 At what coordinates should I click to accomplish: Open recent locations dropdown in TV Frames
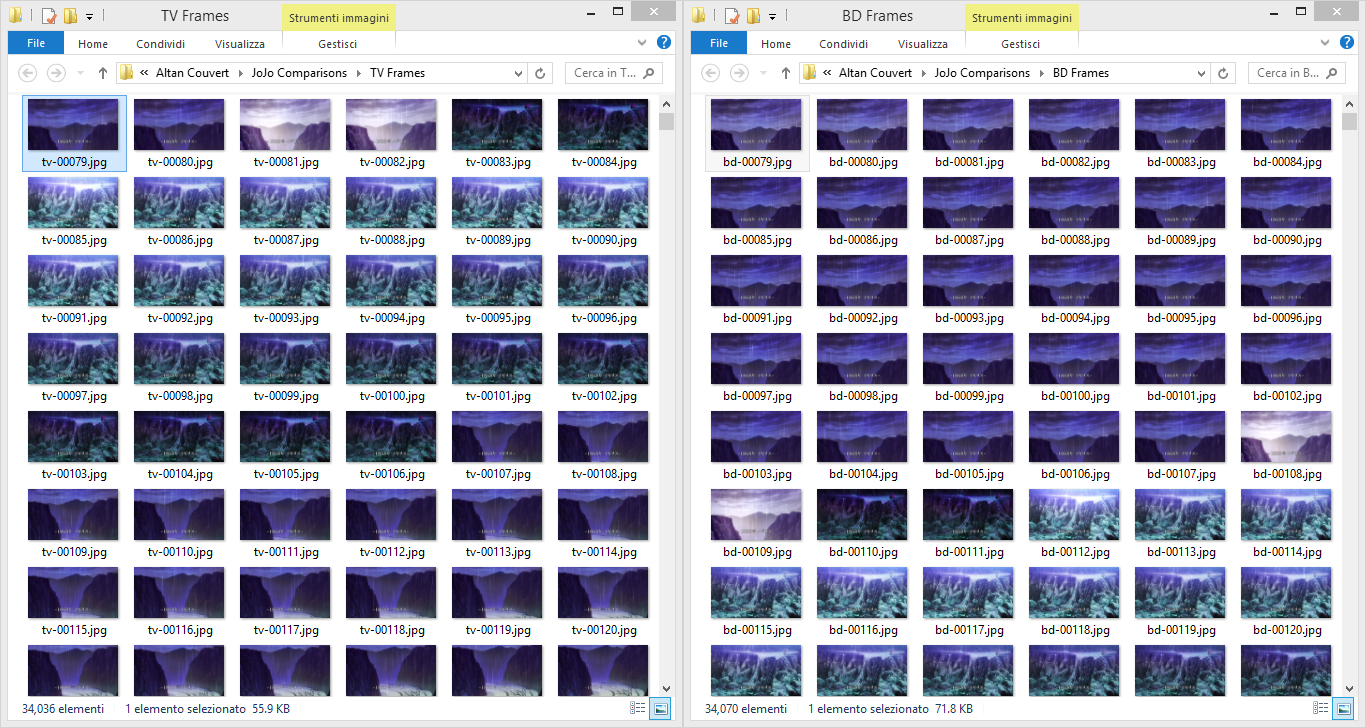pos(80,73)
